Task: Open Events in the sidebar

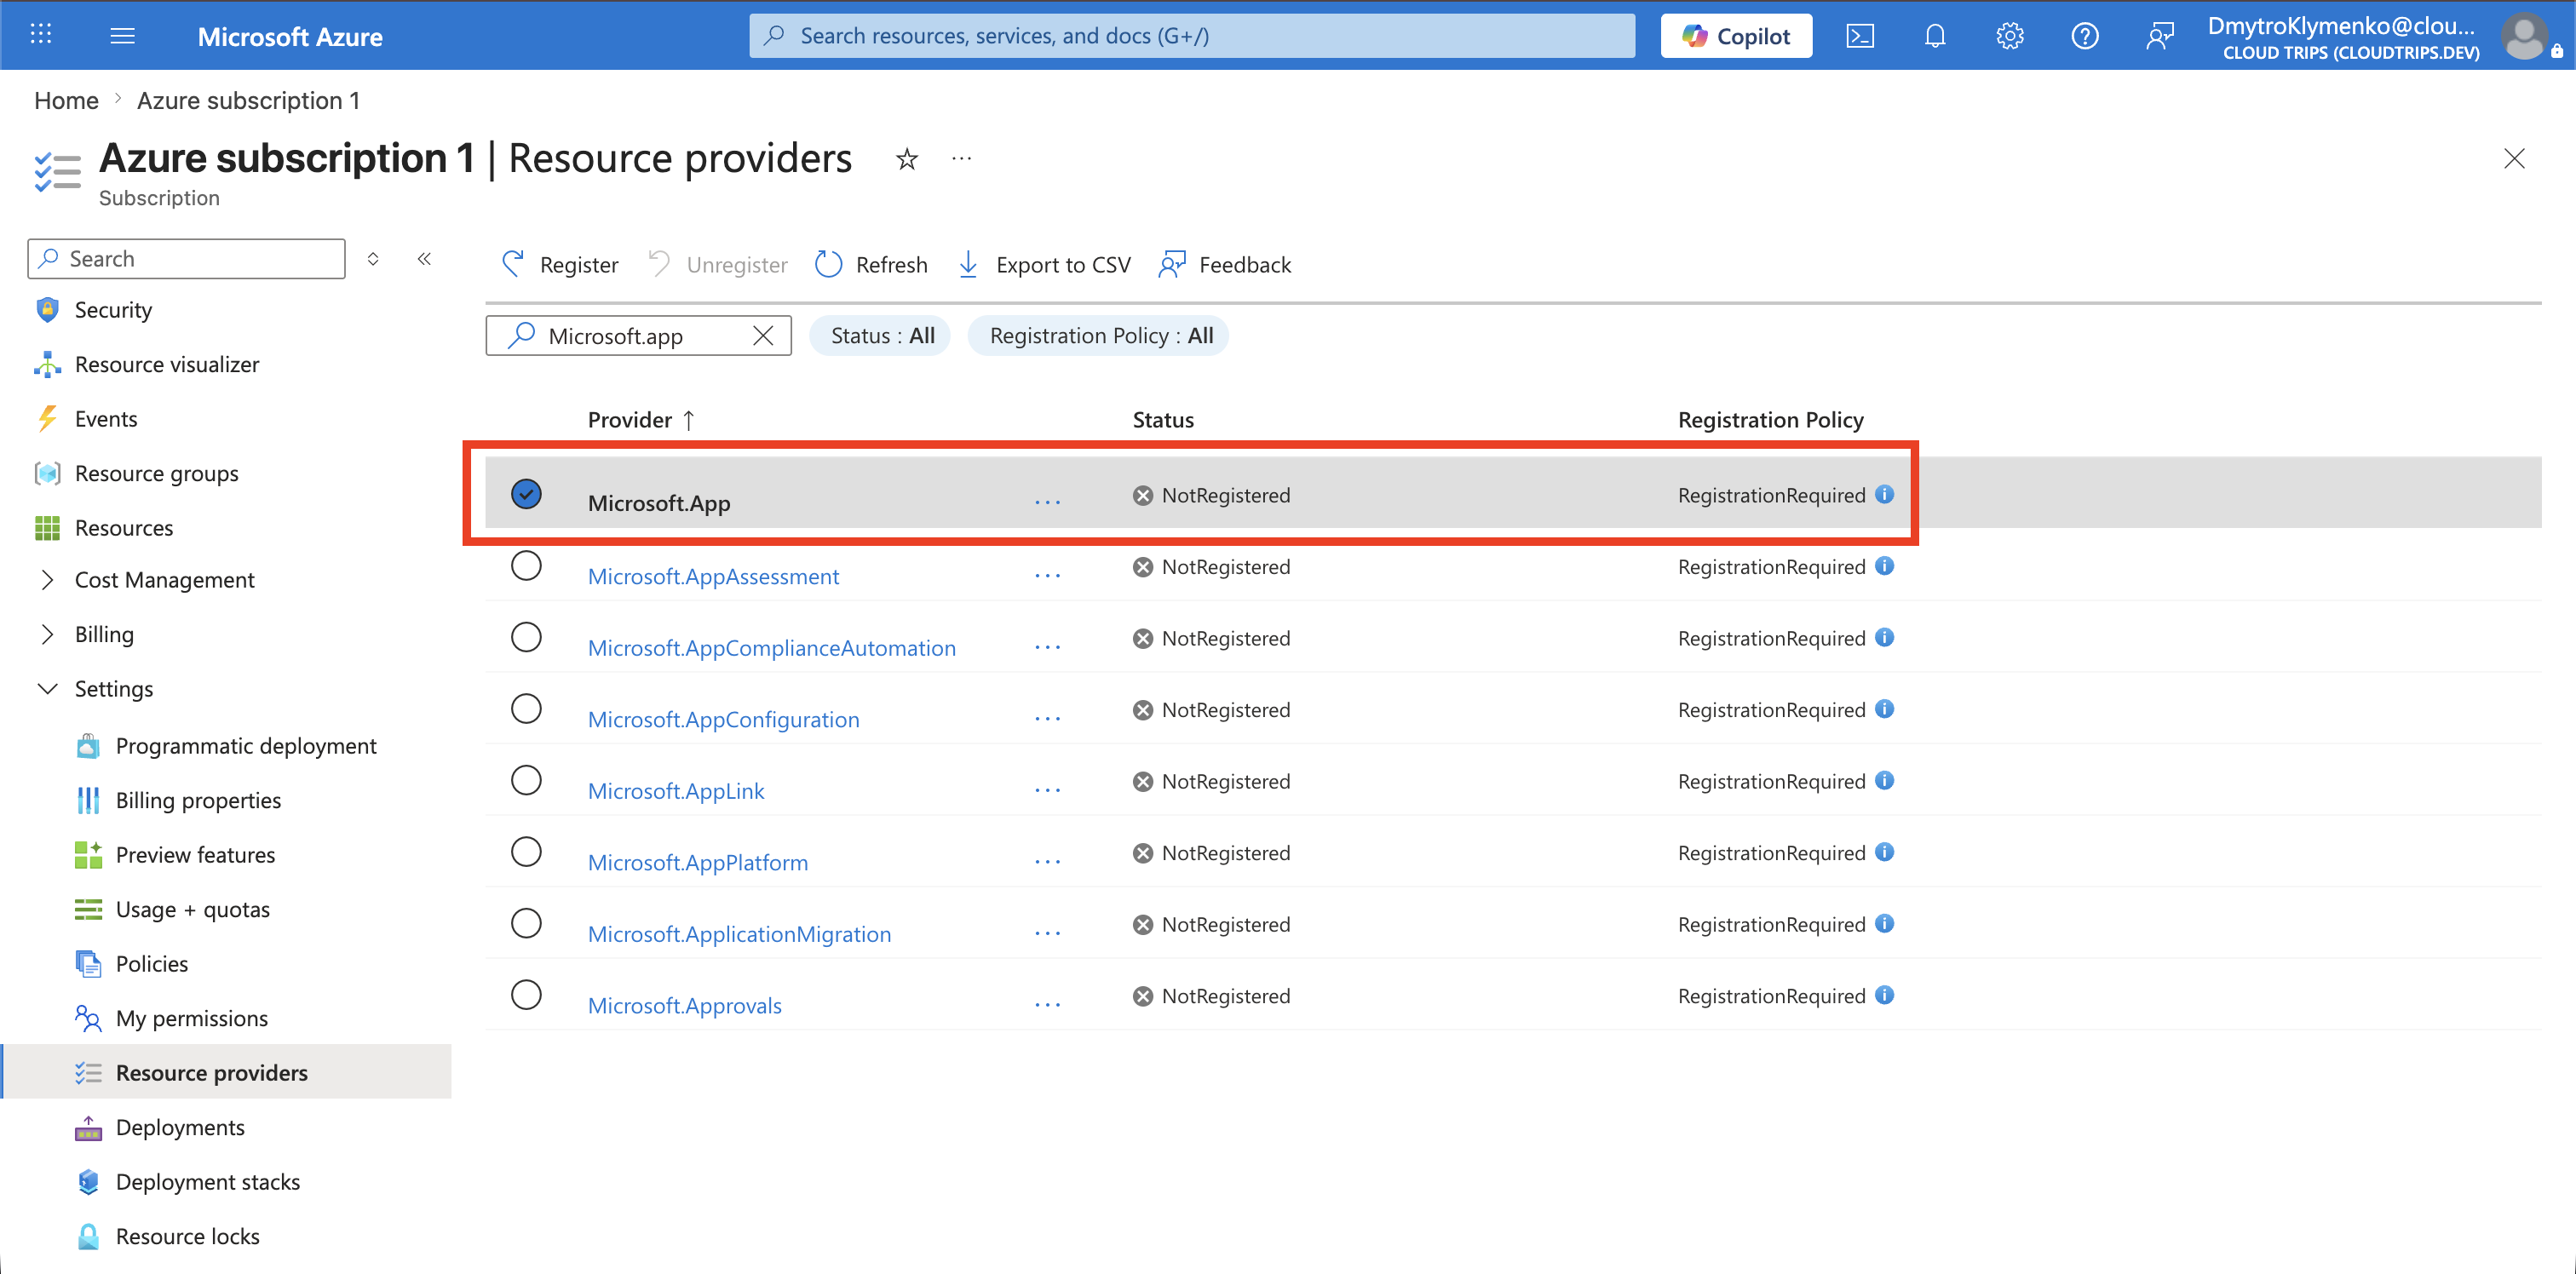Action: (106, 419)
